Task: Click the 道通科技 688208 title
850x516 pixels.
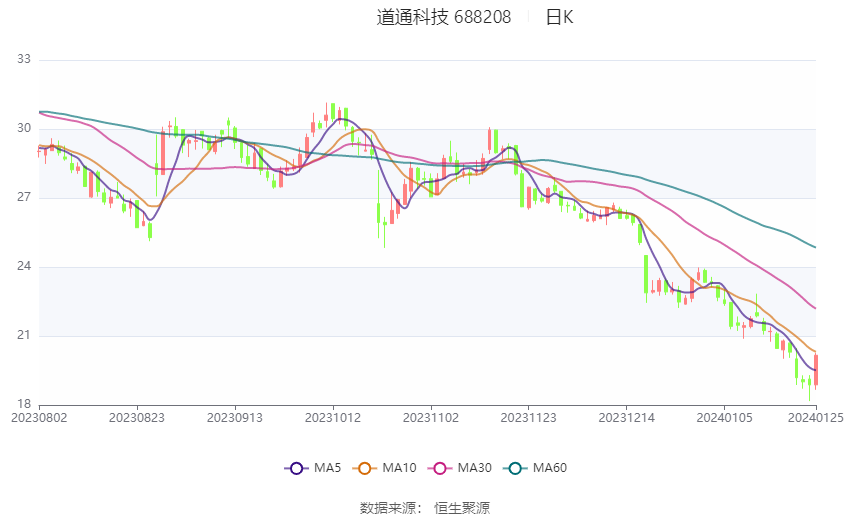Action: pyautogui.click(x=444, y=17)
